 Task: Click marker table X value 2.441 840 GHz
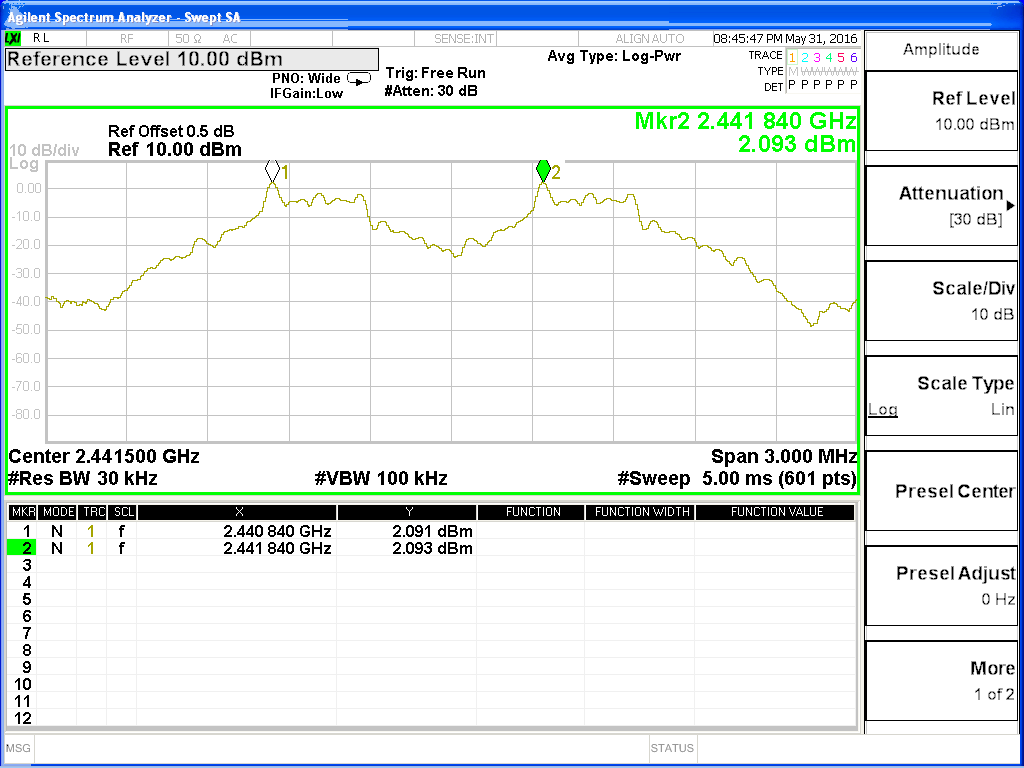277,549
